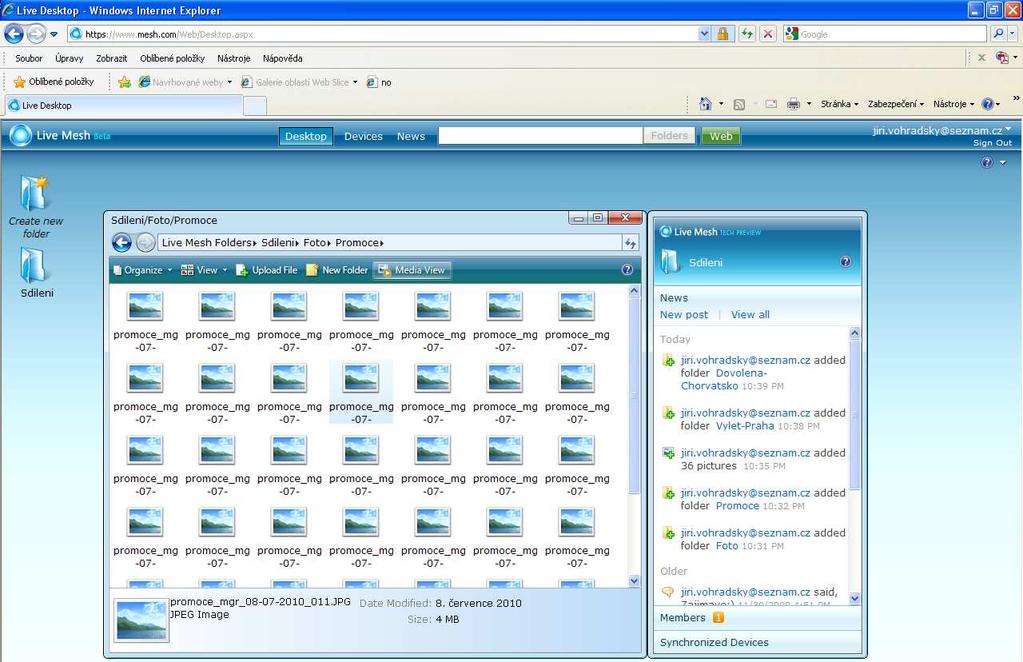Click the Live Mesh logo icon
Image resolution: width=1023 pixels, height=662 pixels.
tap(21, 135)
